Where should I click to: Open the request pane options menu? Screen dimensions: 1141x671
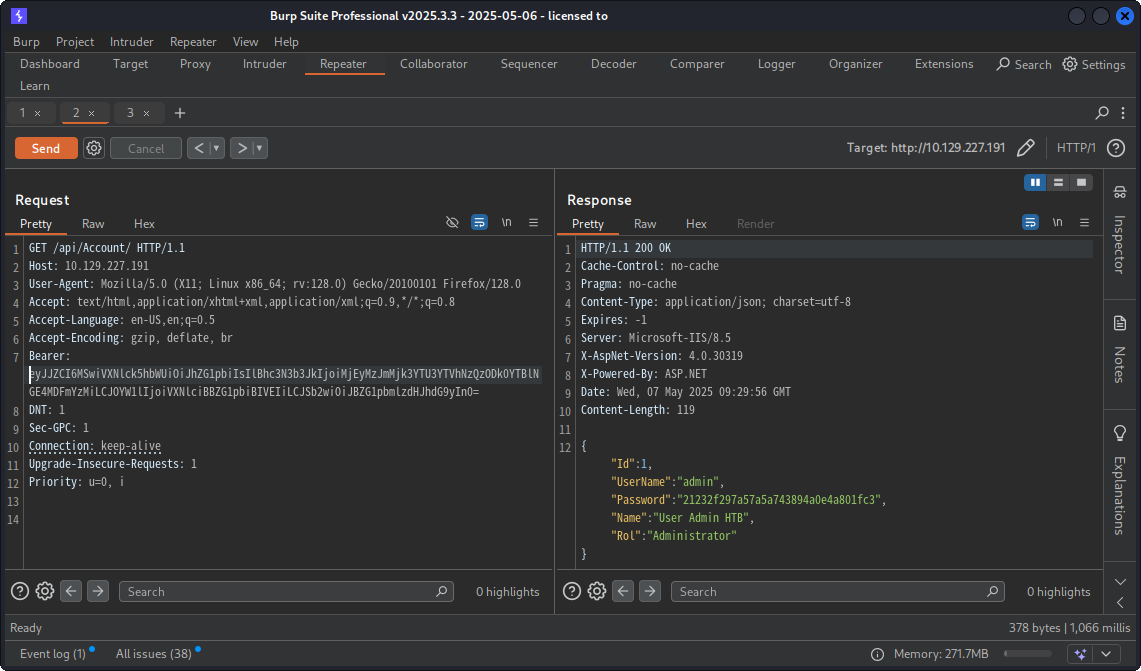point(534,223)
